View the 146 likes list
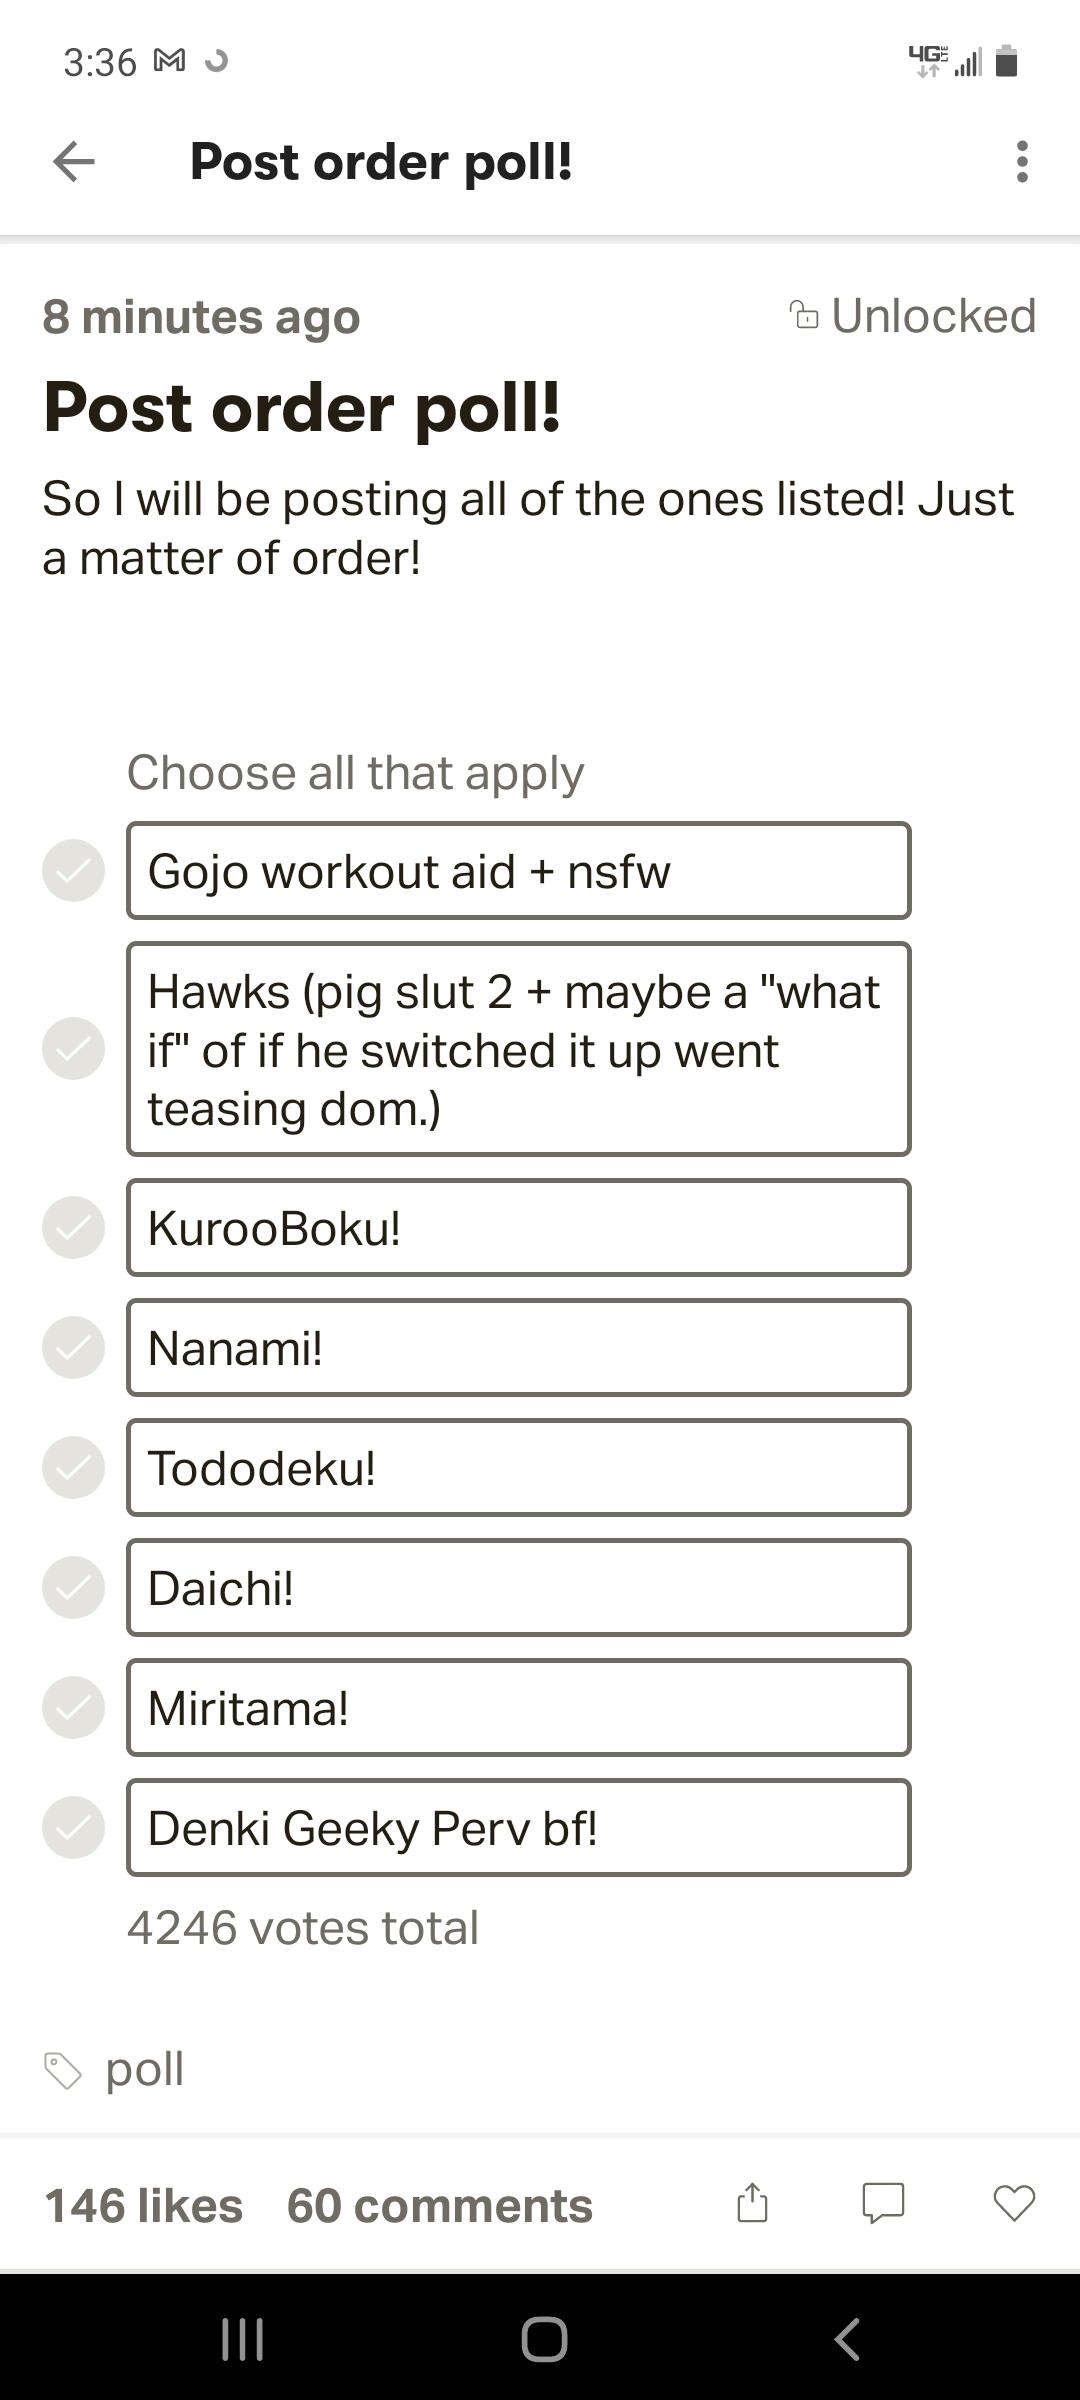 (x=144, y=2205)
